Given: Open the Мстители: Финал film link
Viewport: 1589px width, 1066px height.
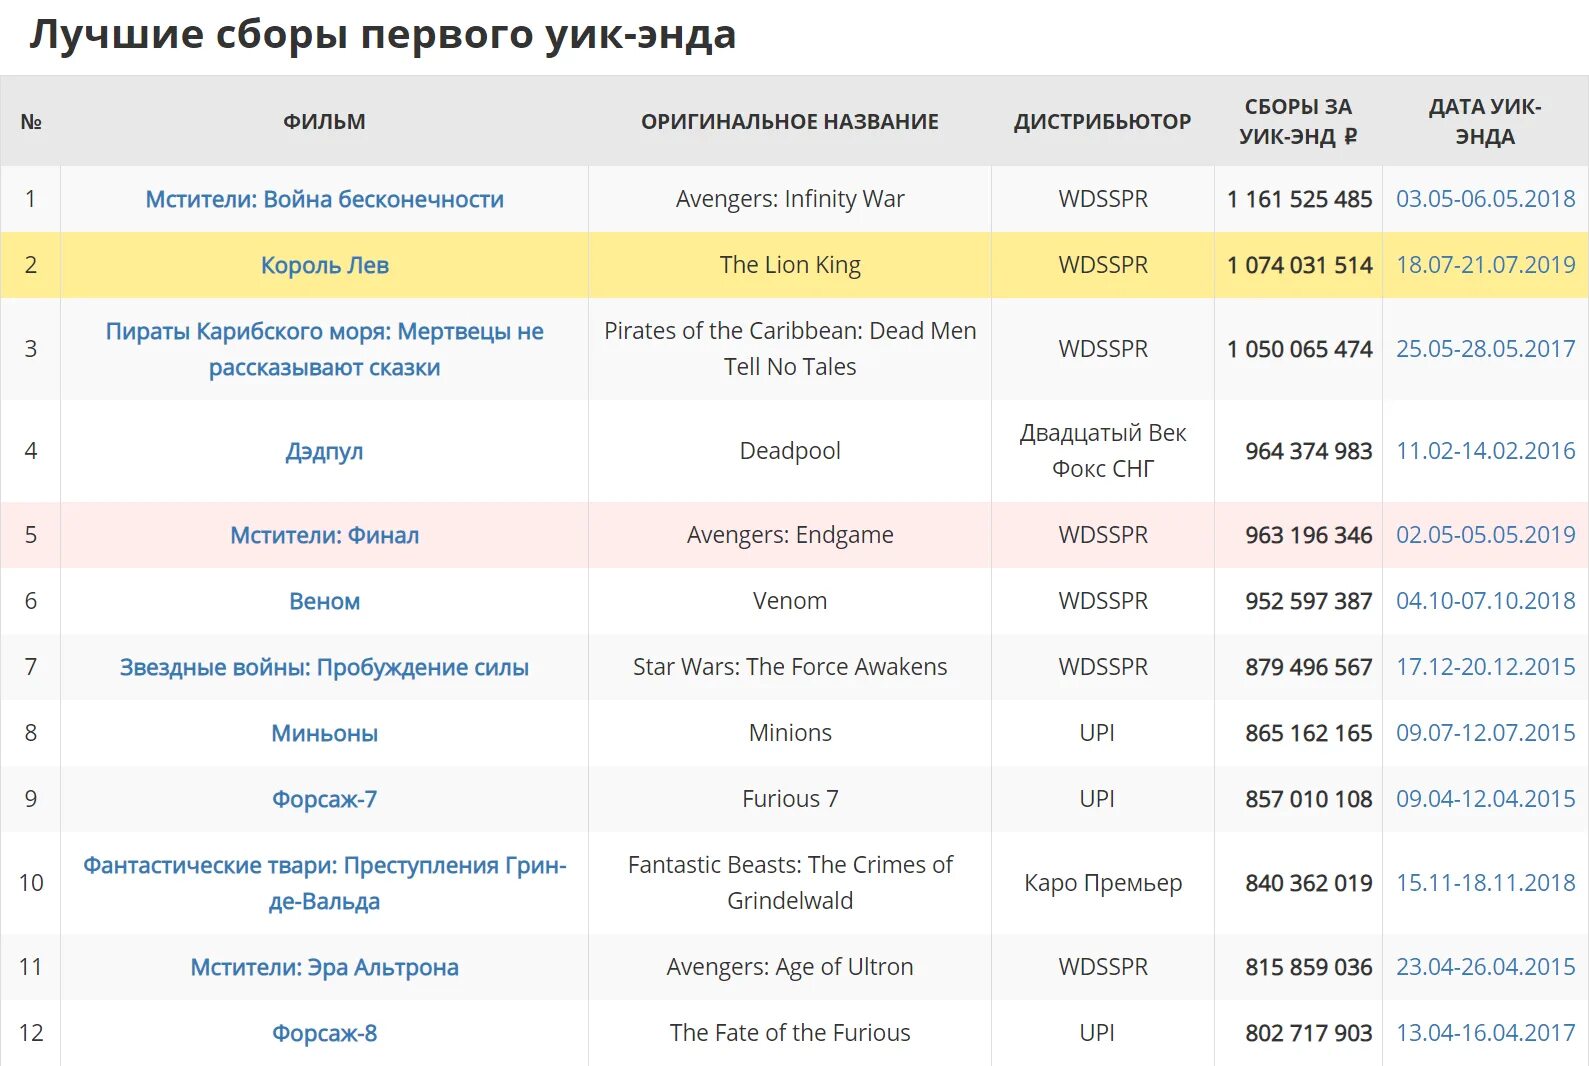Looking at the screenshot, I should point(324,535).
